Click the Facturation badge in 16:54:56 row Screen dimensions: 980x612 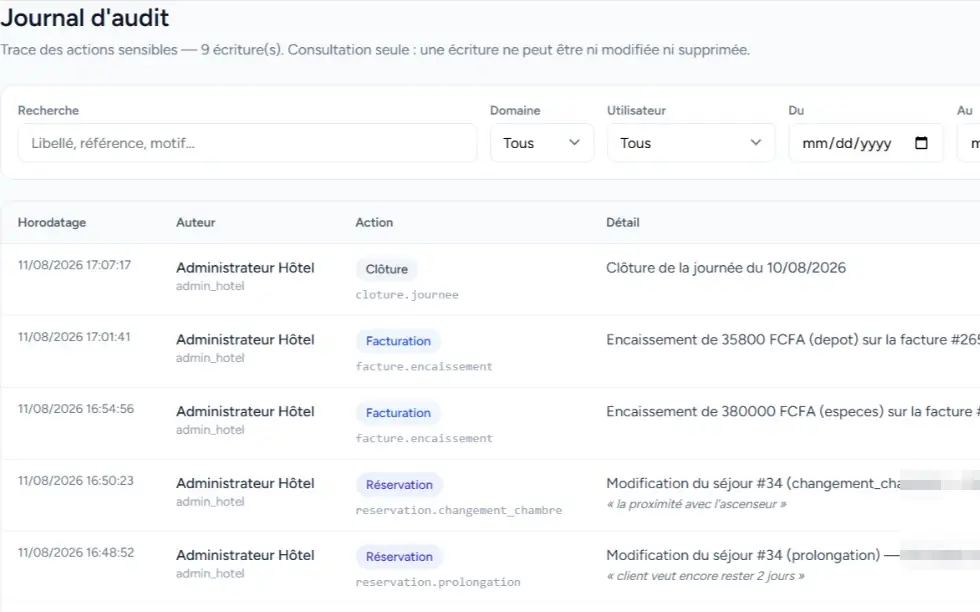(x=398, y=413)
